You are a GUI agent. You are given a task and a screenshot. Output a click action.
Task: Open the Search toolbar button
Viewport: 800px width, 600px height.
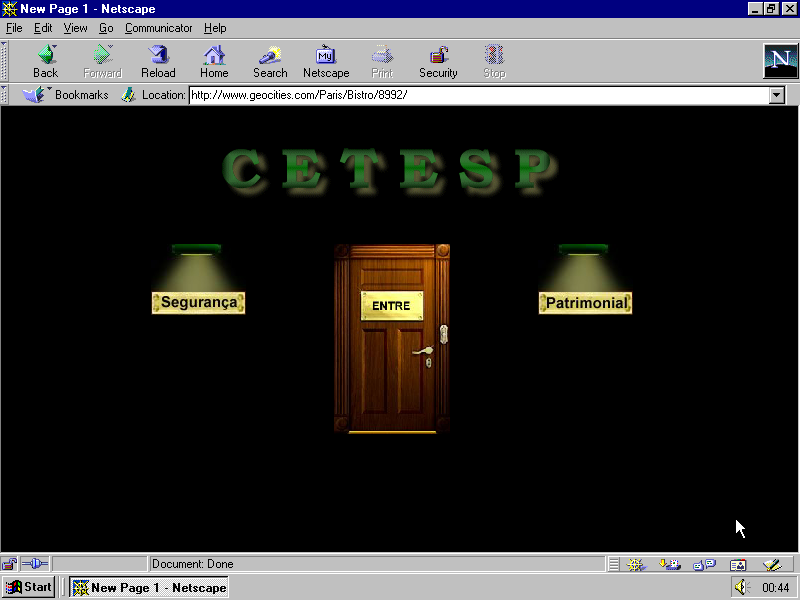click(x=270, y=61)
